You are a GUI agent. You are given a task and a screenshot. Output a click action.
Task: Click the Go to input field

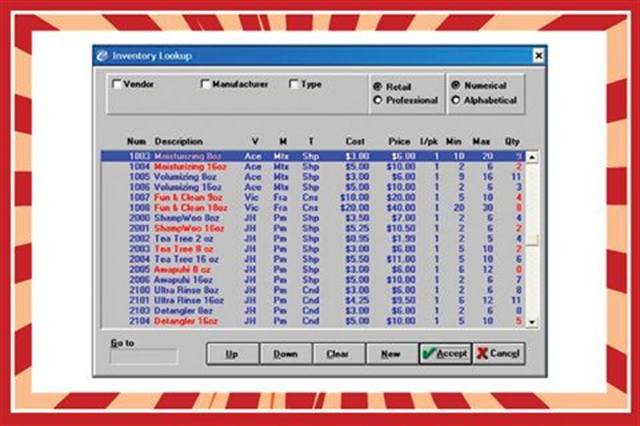pyautogui.click(x=144, y=356)
